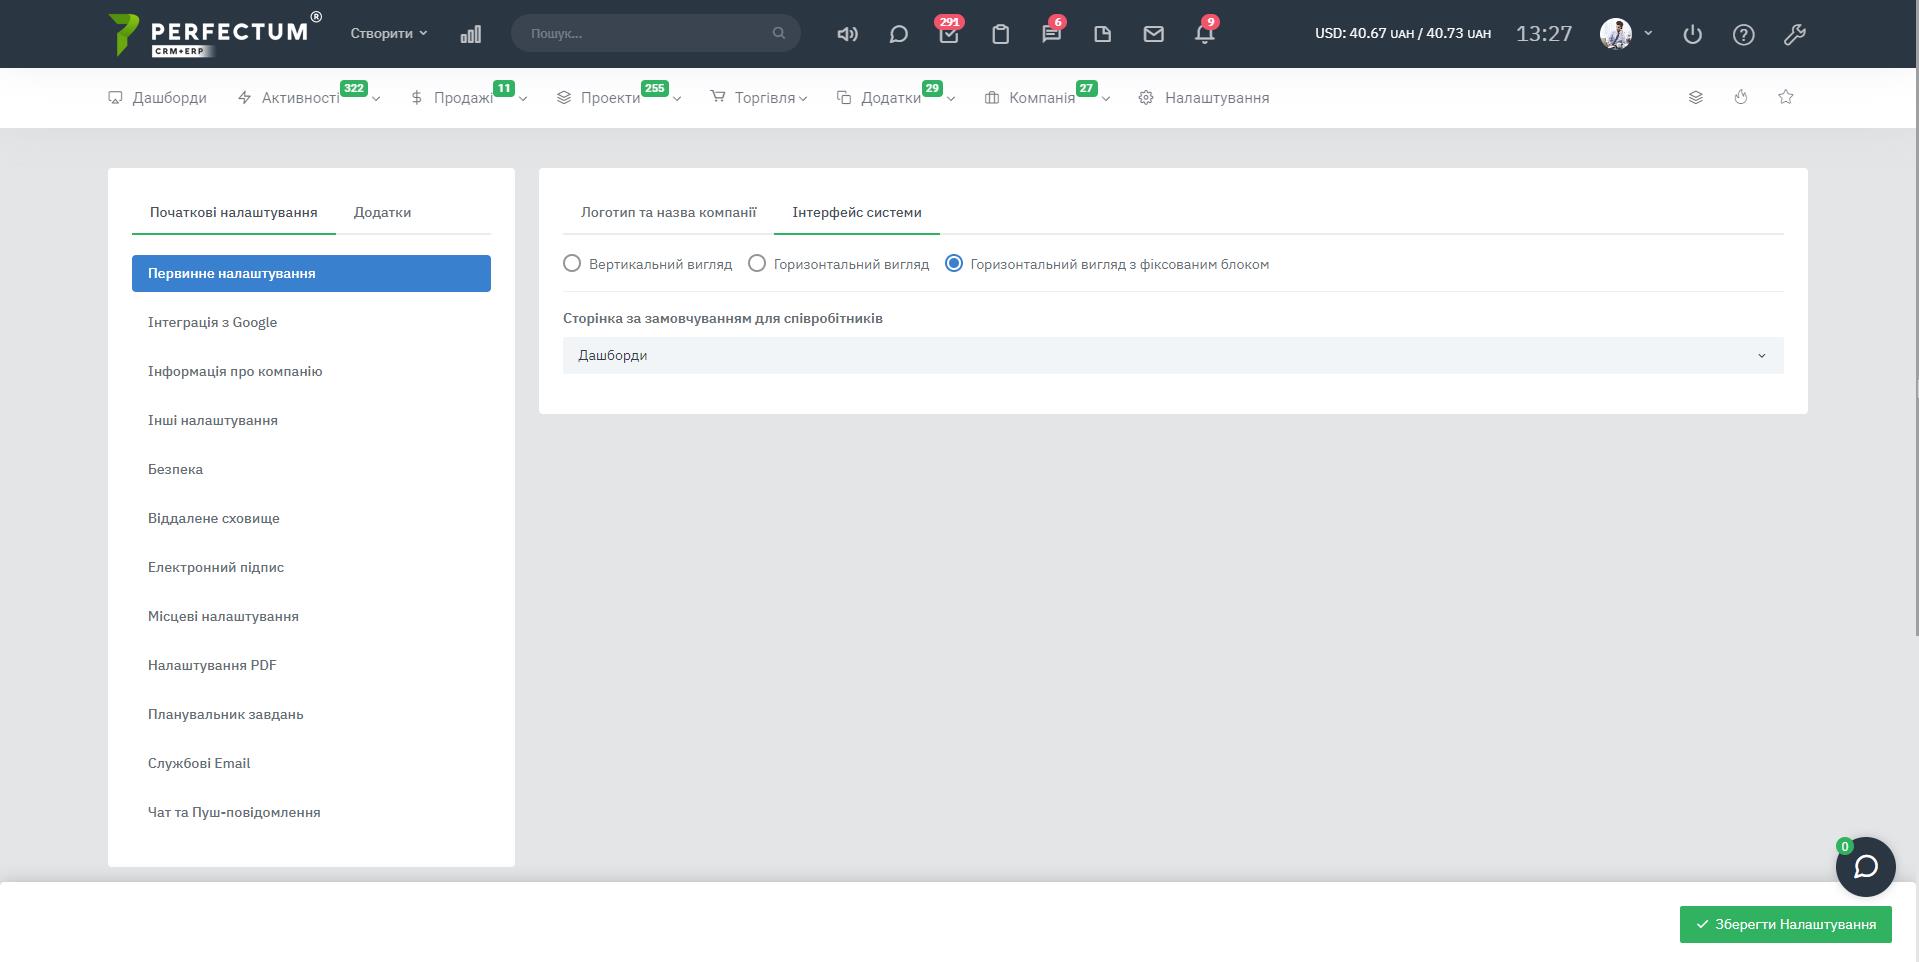Select Горизонтальний вигляд radio option
1919x962 pixels.
click(757, 264)
